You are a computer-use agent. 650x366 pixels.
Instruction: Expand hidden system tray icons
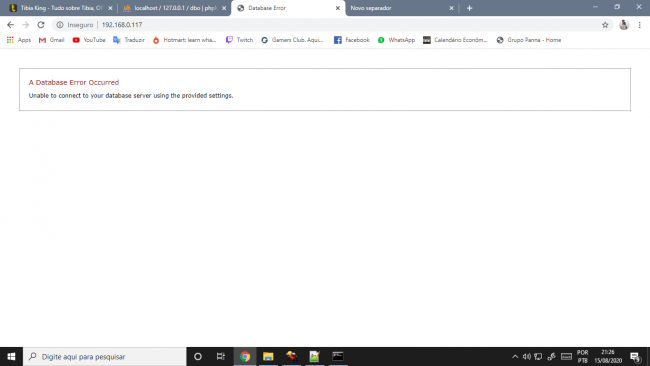pos(515,356)
